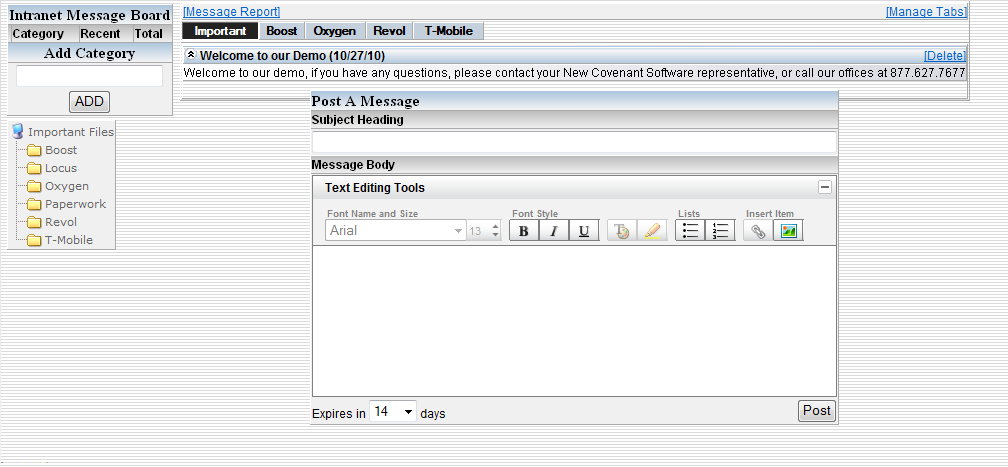1008x467 pixels.
Task: Toggle italic text style
Action: (554, 231)
